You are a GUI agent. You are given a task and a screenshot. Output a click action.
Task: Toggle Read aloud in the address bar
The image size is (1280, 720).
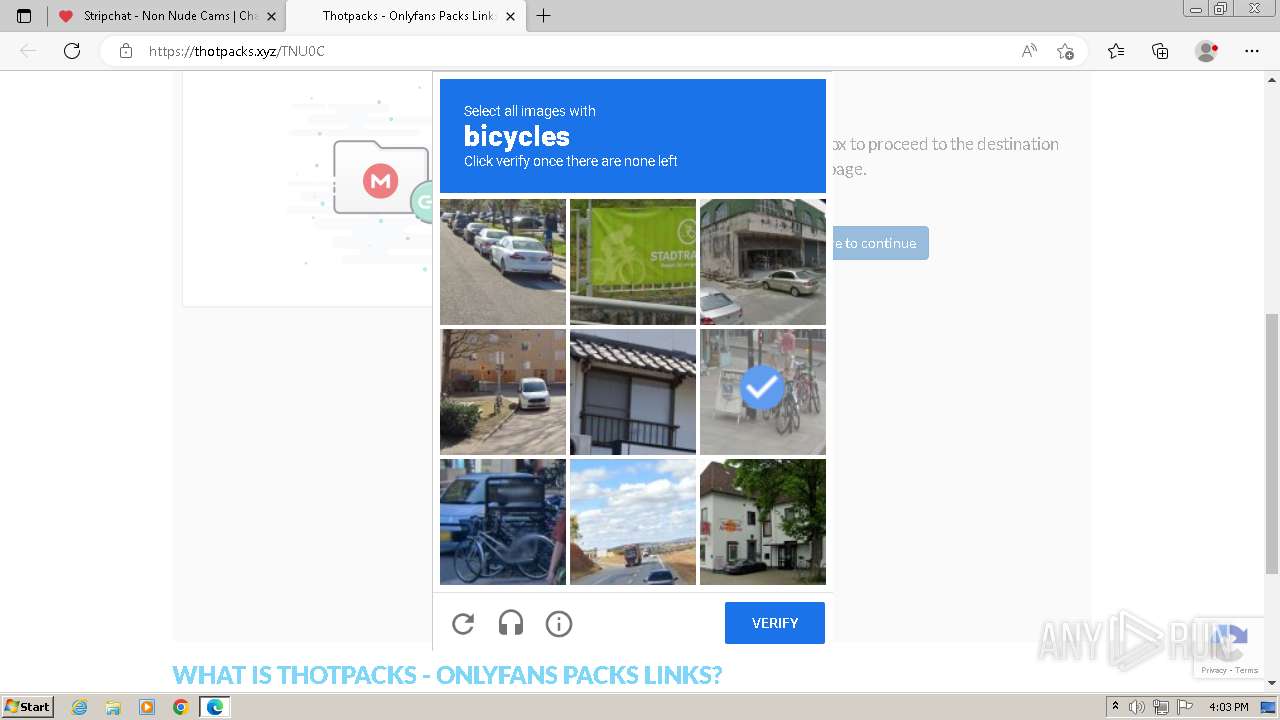point(1029,51)
